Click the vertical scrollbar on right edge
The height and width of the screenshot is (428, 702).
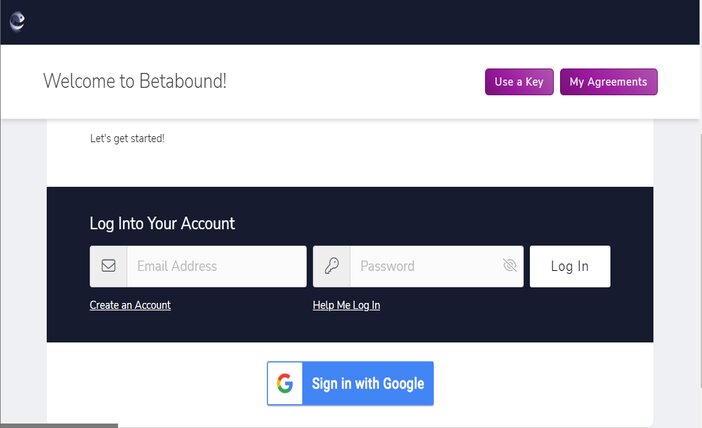click(x=700, y=260)
